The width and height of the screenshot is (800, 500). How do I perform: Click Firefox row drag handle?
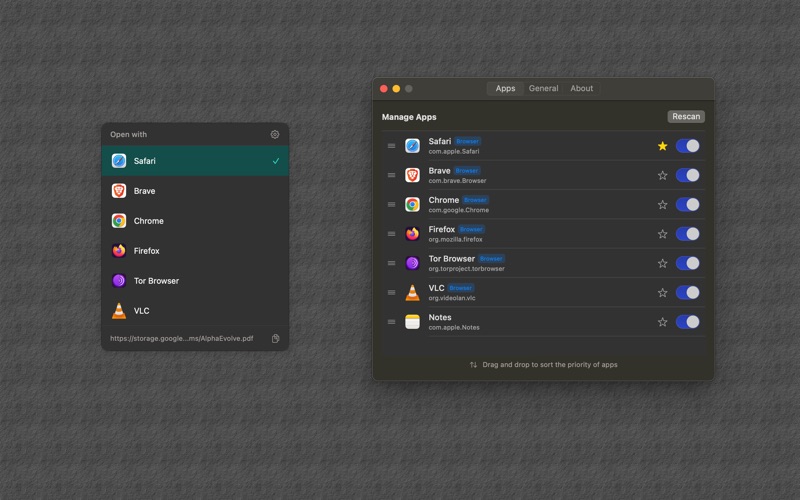[x=391, y=234]
